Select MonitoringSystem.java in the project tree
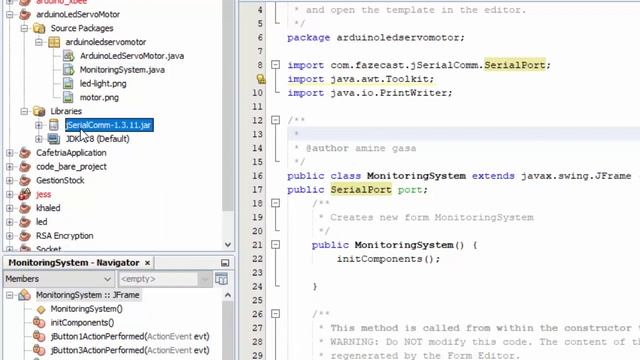This screenshot has width=640, height=360. [122, 70]
